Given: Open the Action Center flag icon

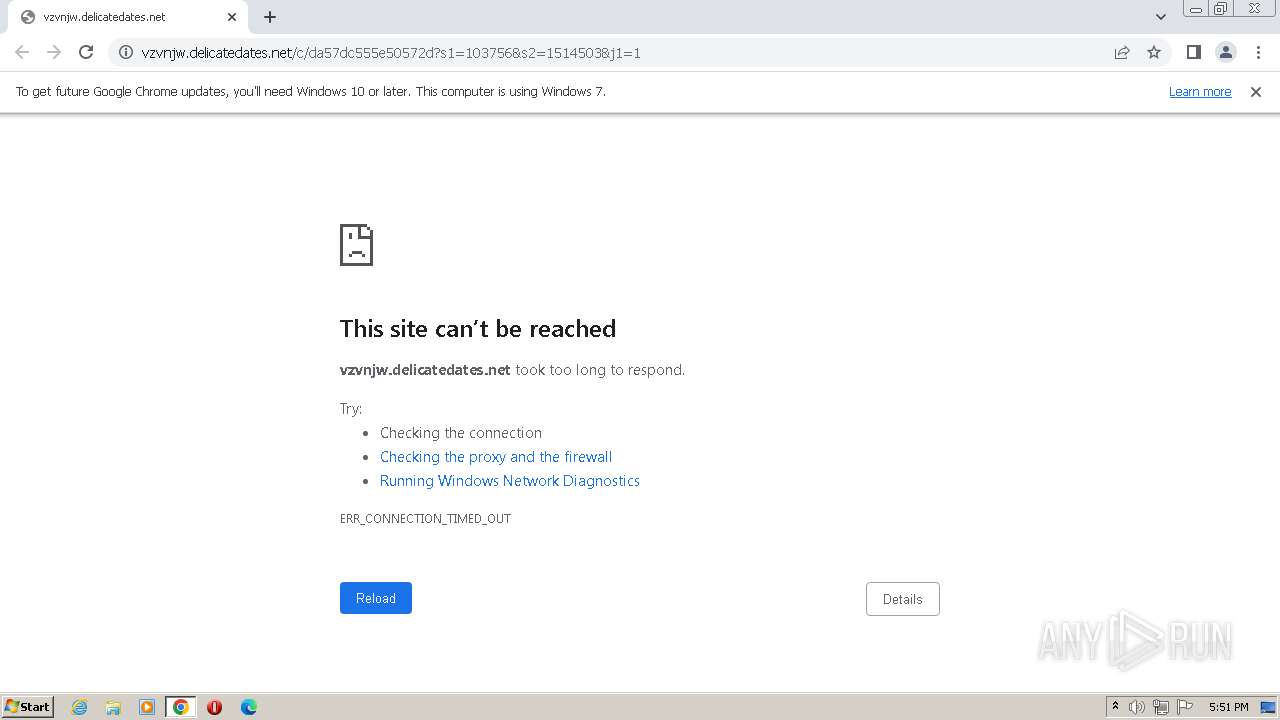Looking at the screenshot, I should point(1185,707).
